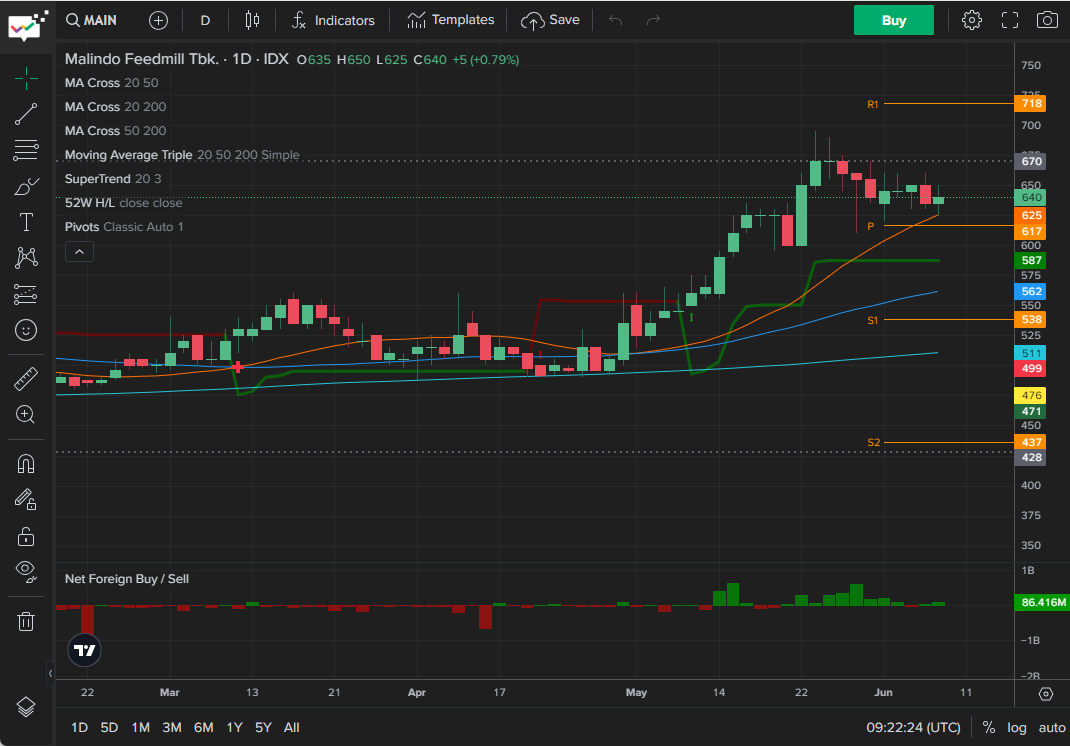Select the 3M time range

171,727
